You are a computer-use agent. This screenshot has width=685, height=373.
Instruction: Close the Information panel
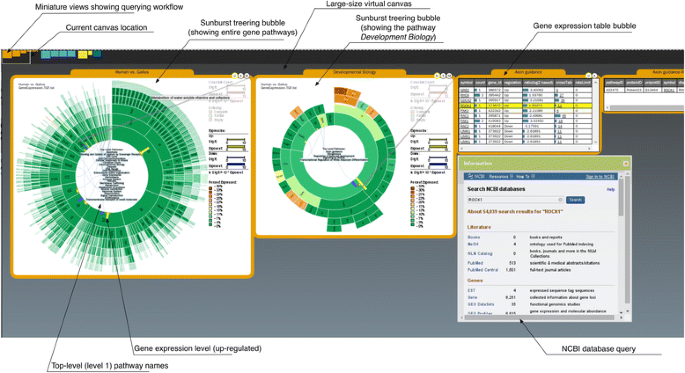pyautogui.click(x=626, y=163)
